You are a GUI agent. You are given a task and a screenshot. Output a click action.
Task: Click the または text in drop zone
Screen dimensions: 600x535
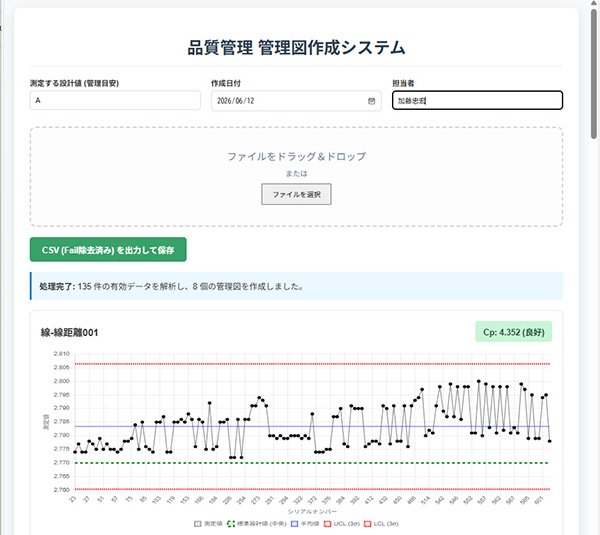(x=296, y=174)
